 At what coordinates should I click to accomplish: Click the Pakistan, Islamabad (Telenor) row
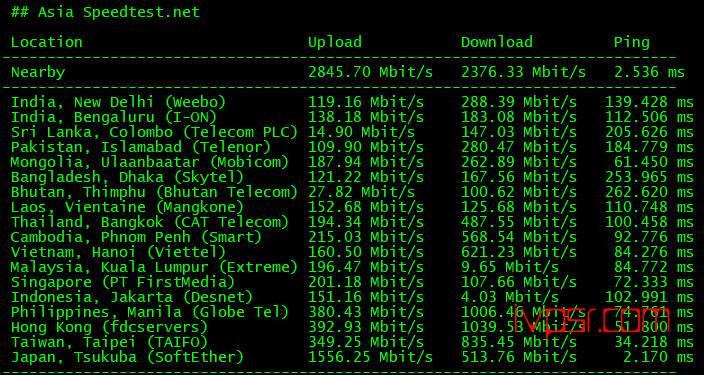point(352,147)
